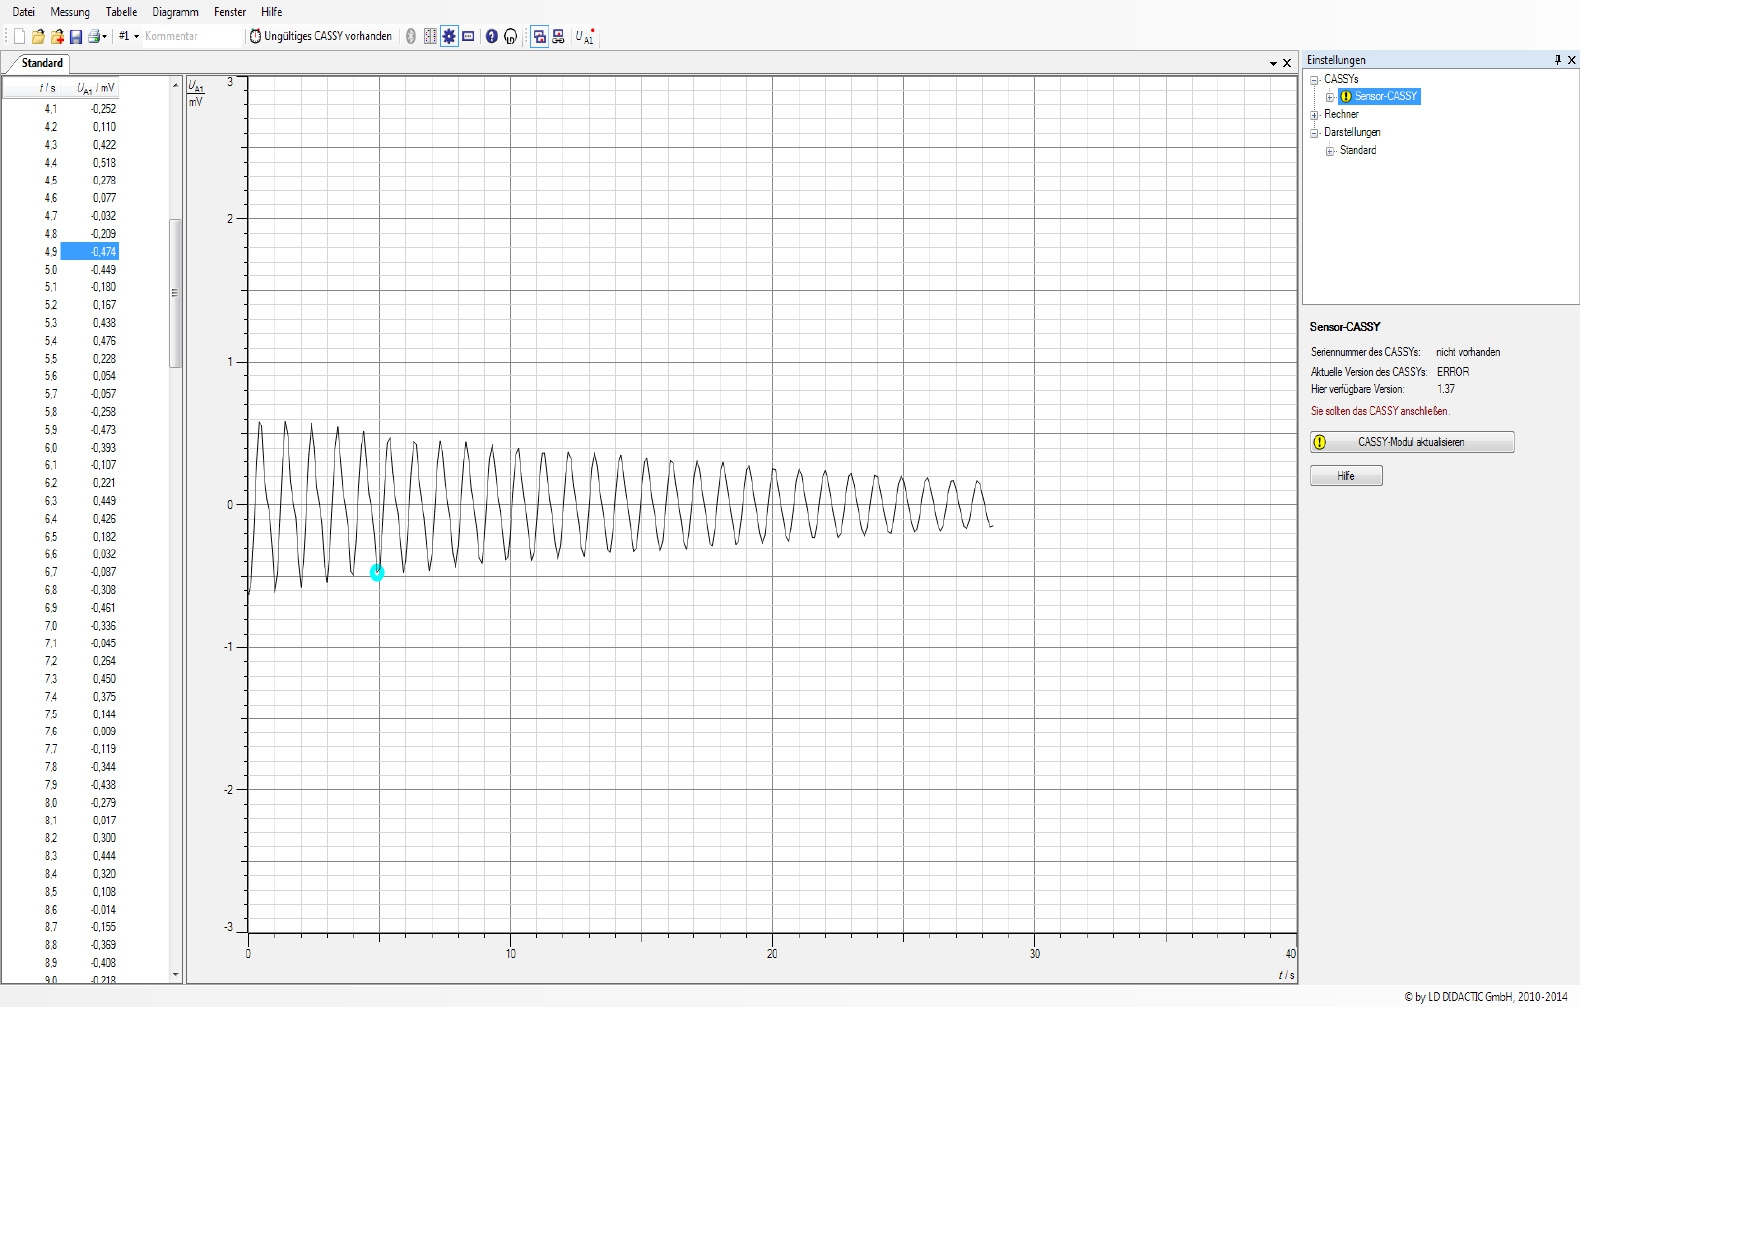Click the LD Didactic logo icon
This screenshot has width=1755, height=1240.
pyautogui.click(x=511, y=37)
